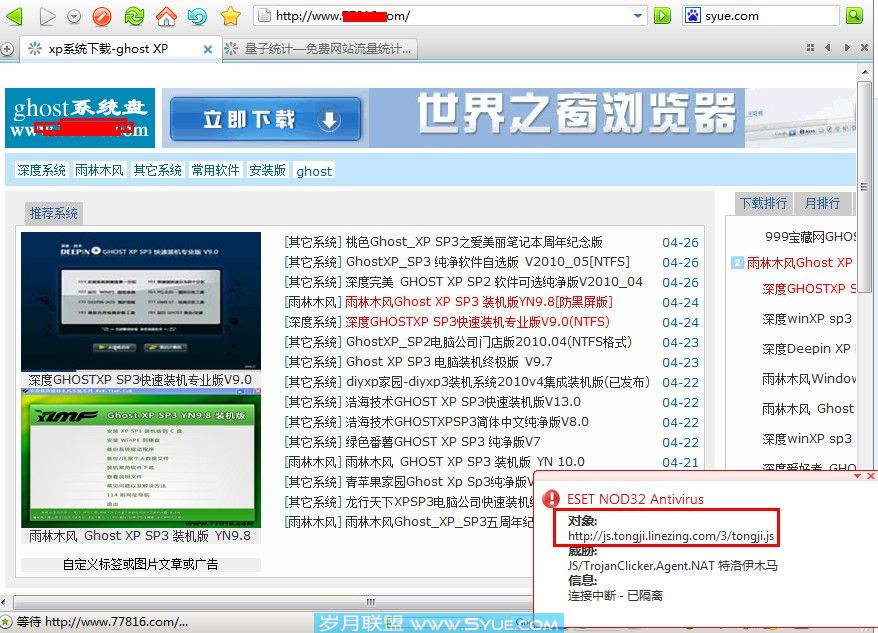Click the red Stop loading button
The image size is (878, 633).
click(101, 16)
